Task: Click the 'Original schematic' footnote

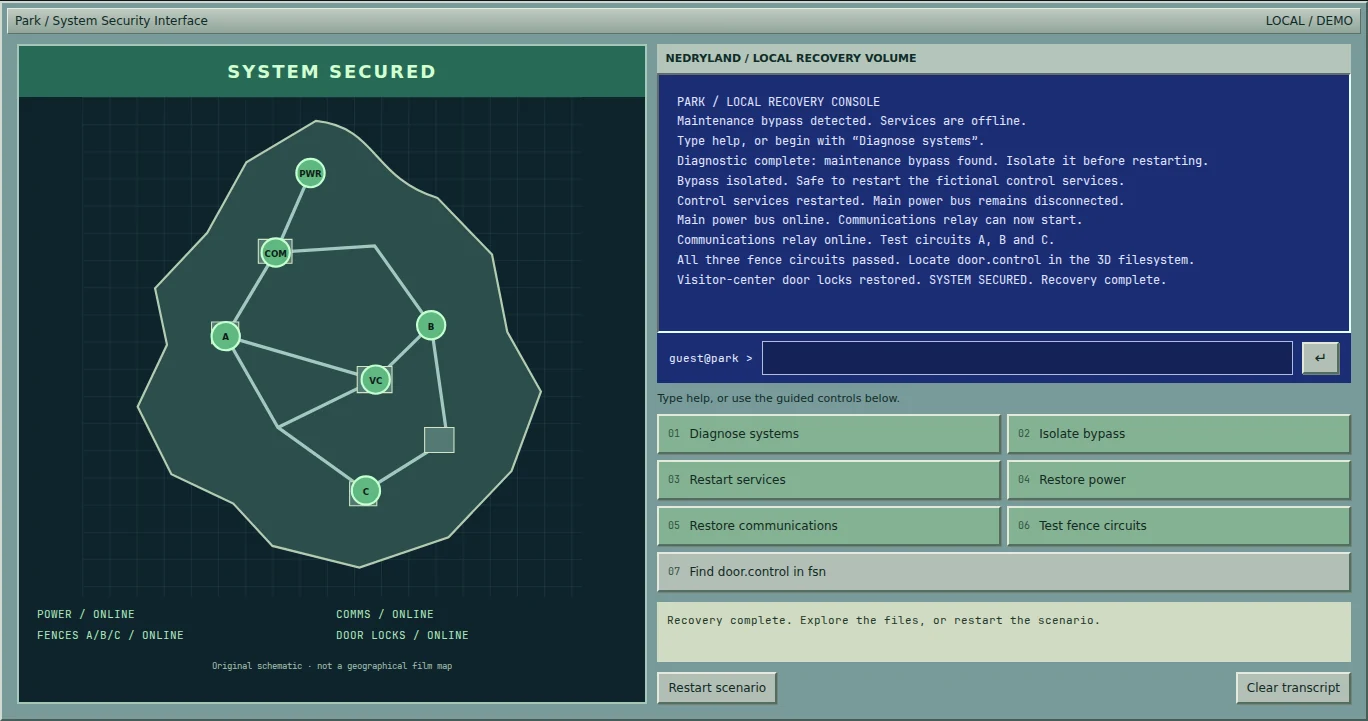Action: pyautogui.click(x=332, y=666)
